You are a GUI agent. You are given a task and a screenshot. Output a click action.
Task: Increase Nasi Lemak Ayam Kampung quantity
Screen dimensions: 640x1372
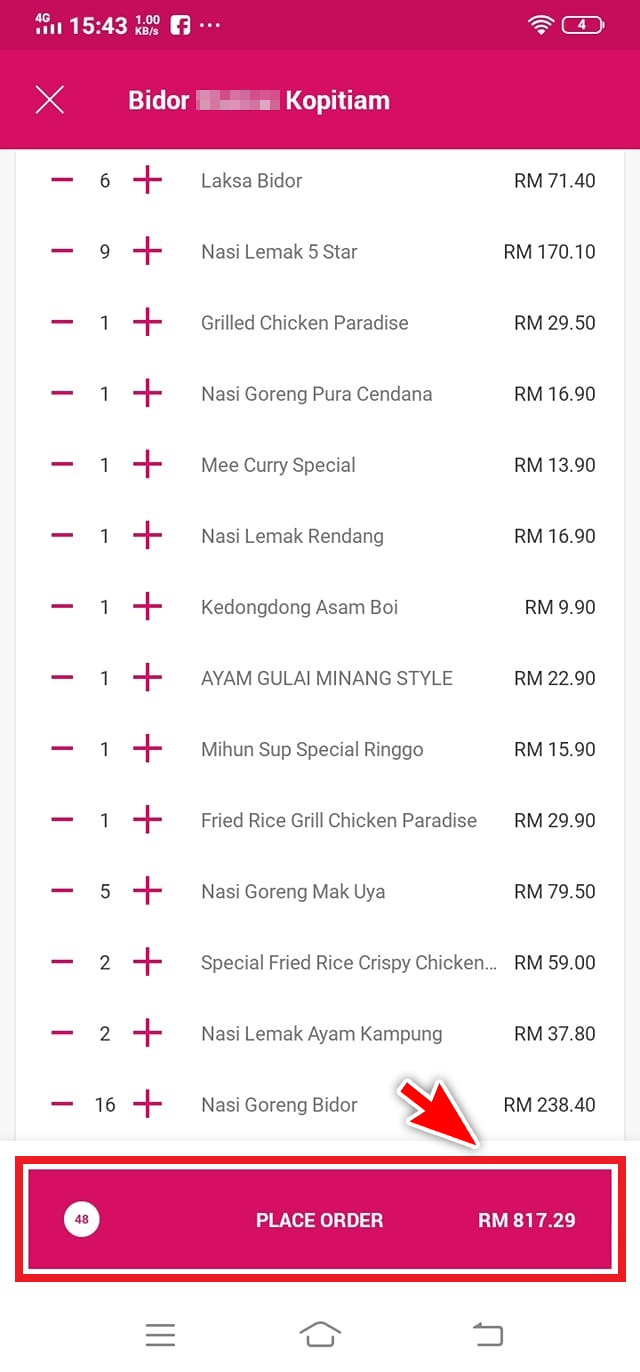pyautogui.click(x=147, y=1034)
